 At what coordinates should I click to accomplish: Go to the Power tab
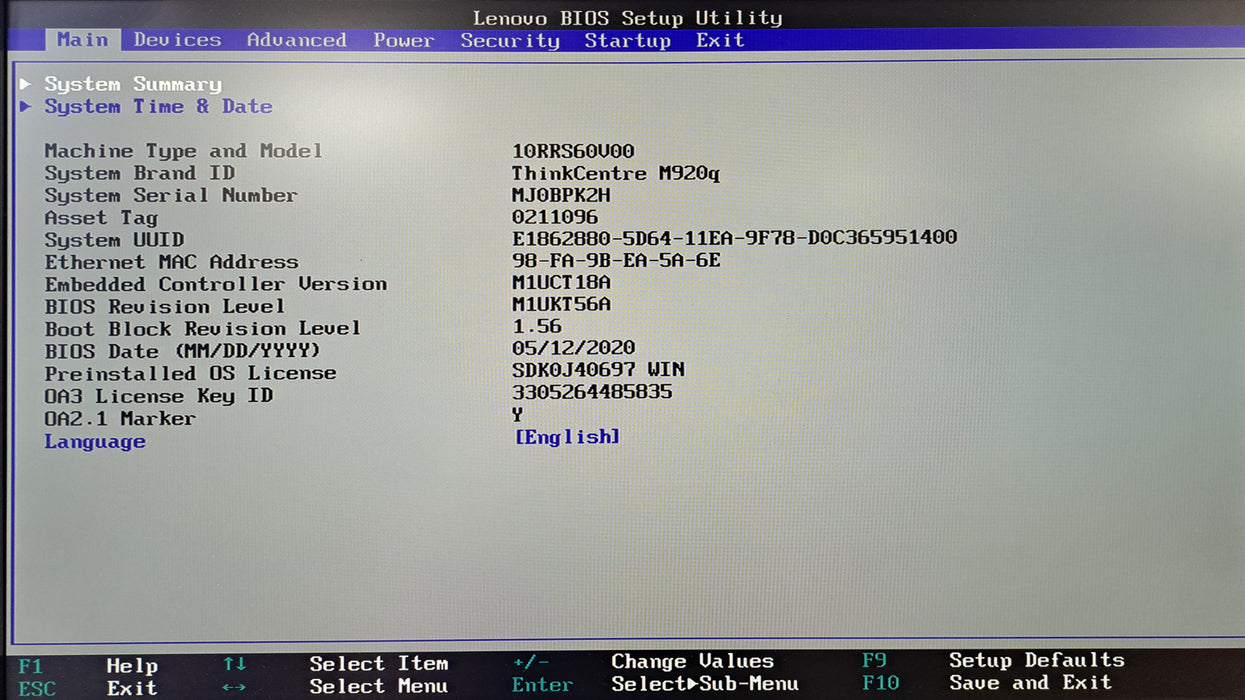[404, 40]
